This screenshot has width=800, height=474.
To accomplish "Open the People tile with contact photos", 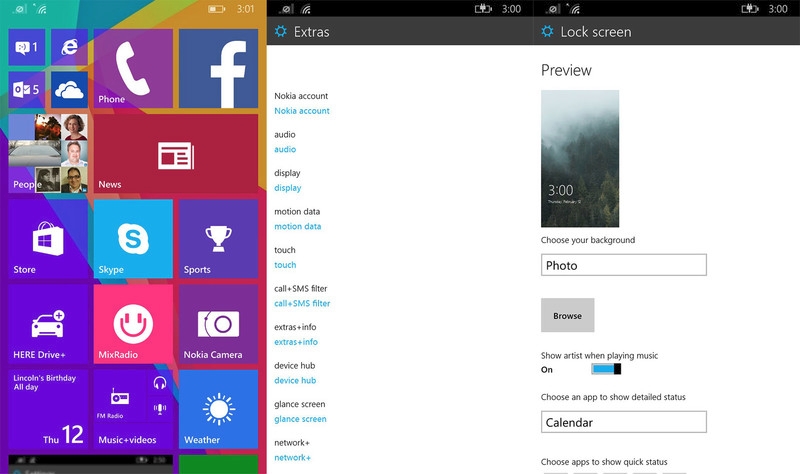I will coord(48,154).
